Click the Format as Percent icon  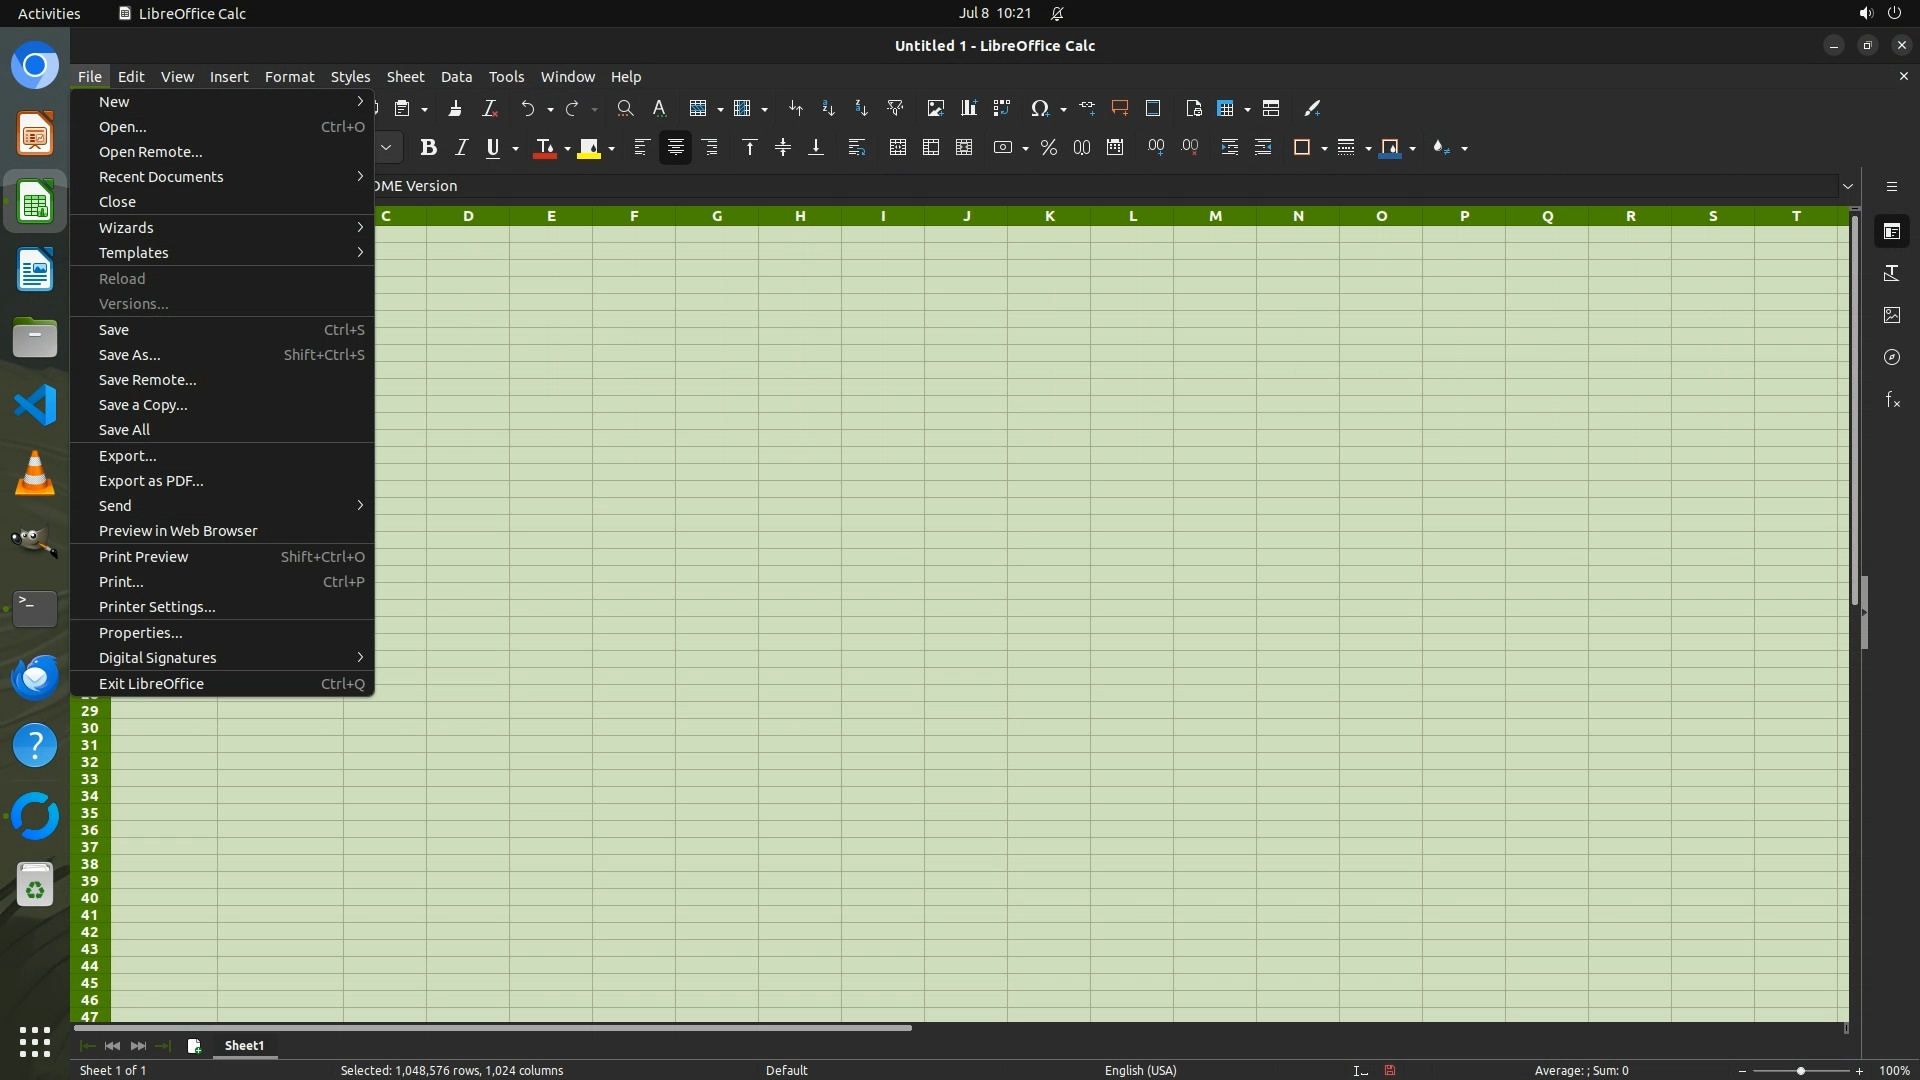tap(1048, 148)
